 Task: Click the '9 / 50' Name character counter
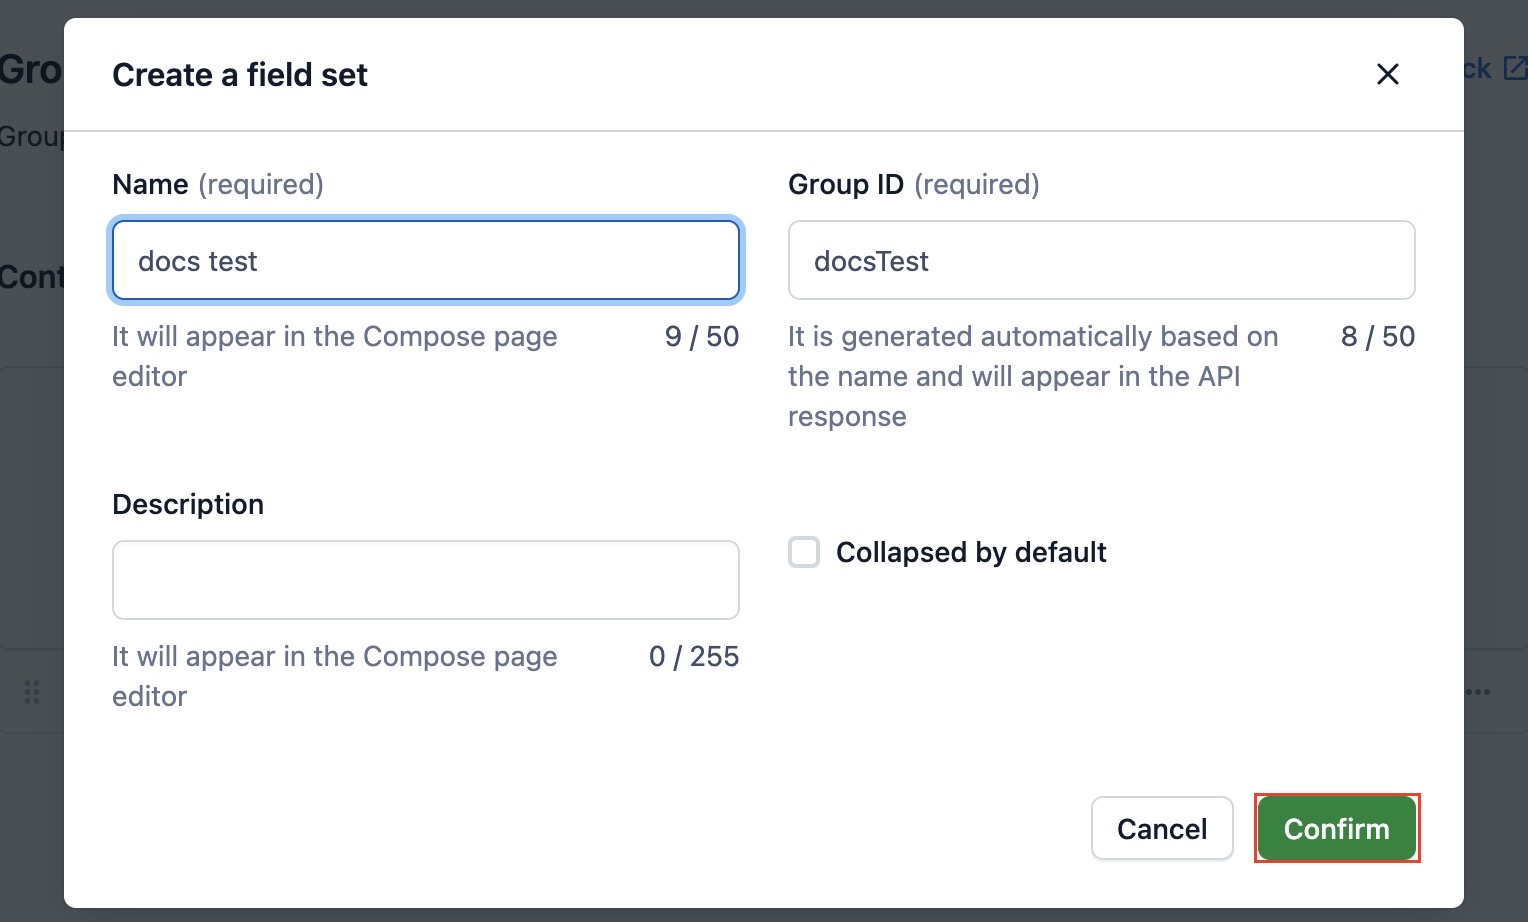click(701, 337)
